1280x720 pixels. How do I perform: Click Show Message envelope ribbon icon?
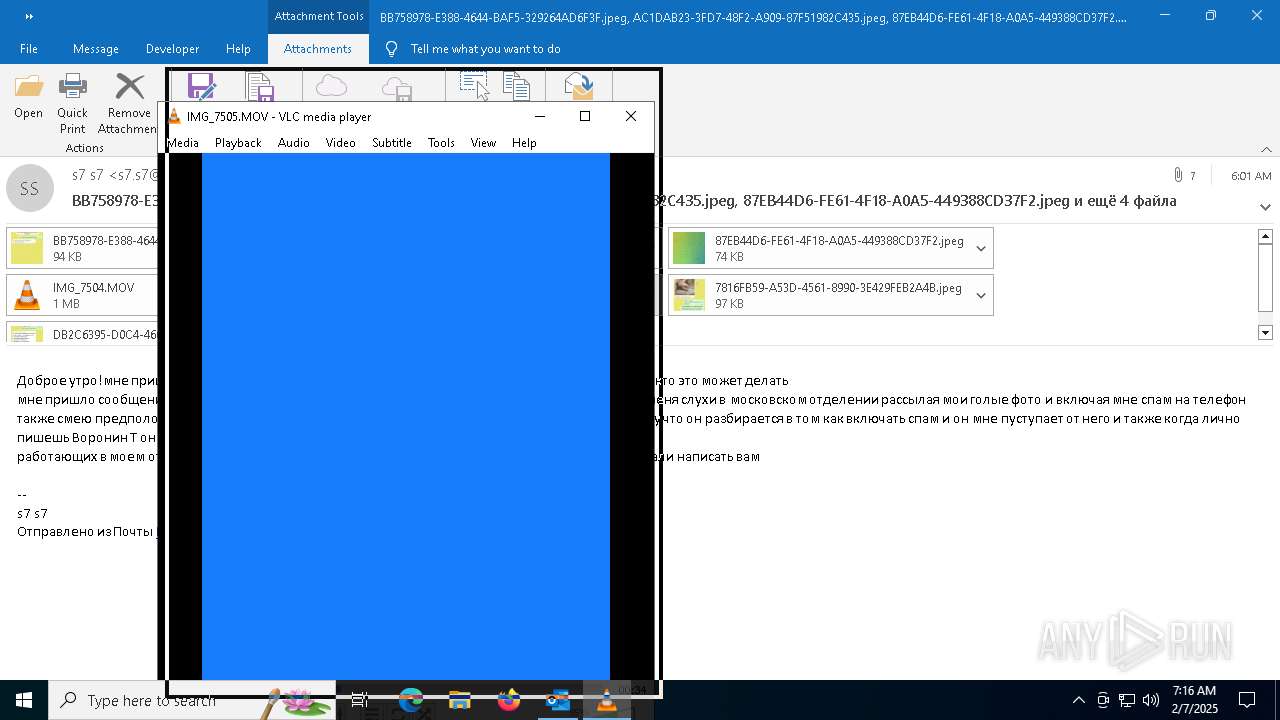pos(578,86)
